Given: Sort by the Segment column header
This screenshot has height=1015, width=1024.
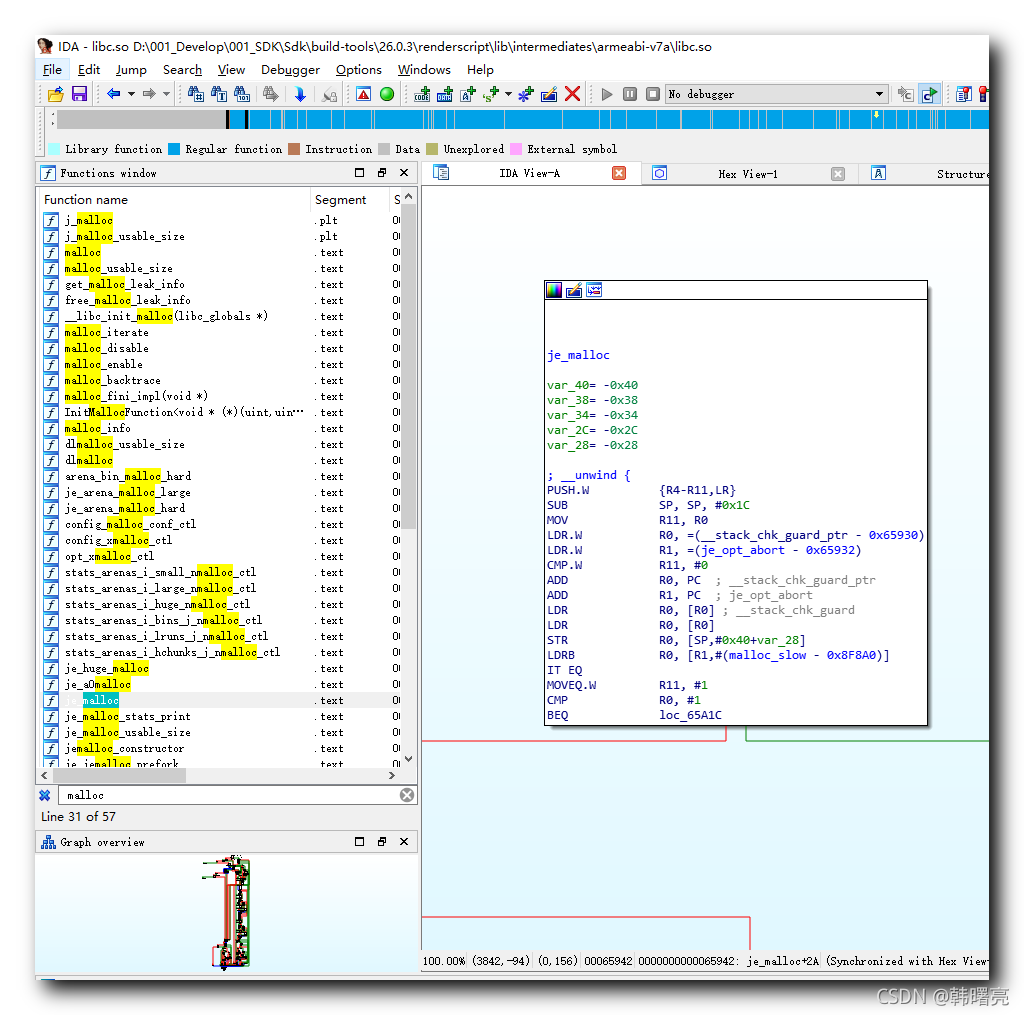Looking at the screenshot, I should 349,200.
